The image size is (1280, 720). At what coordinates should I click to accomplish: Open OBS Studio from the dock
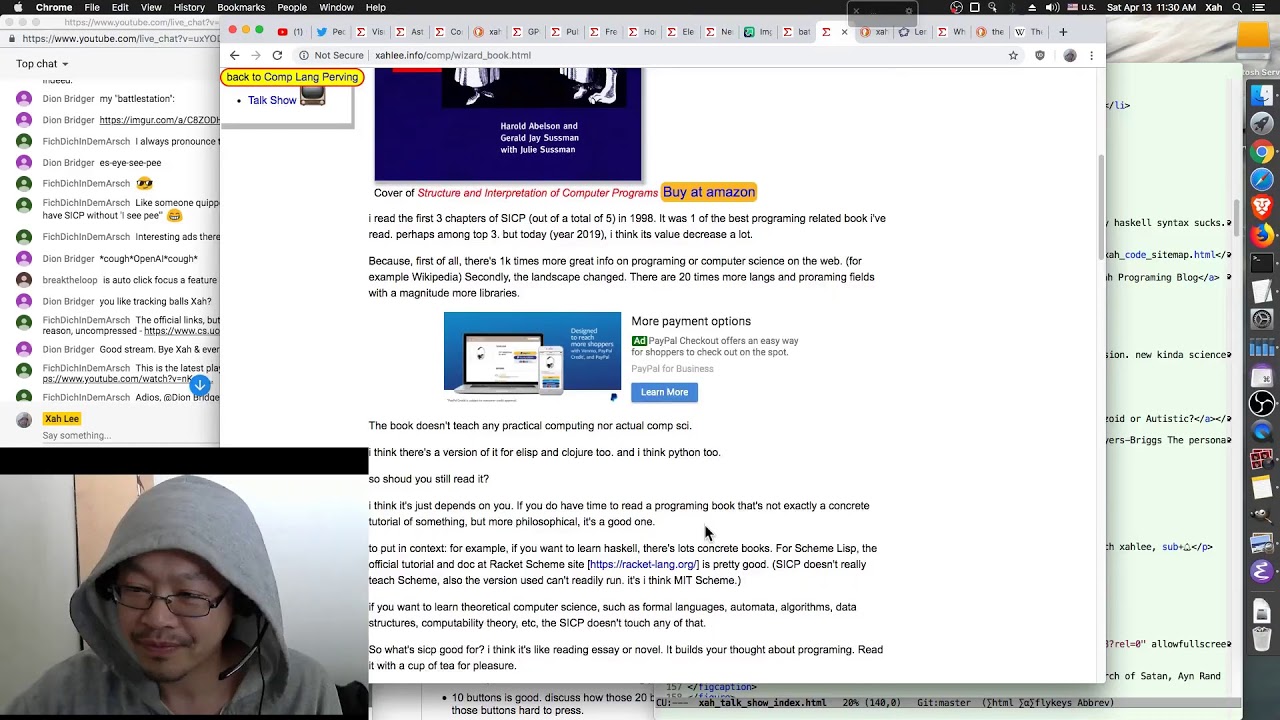coord(1262,404)
